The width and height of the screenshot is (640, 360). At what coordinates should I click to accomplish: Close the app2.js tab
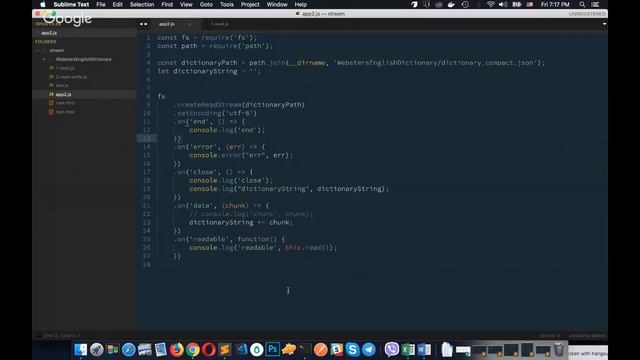[189, 24]
